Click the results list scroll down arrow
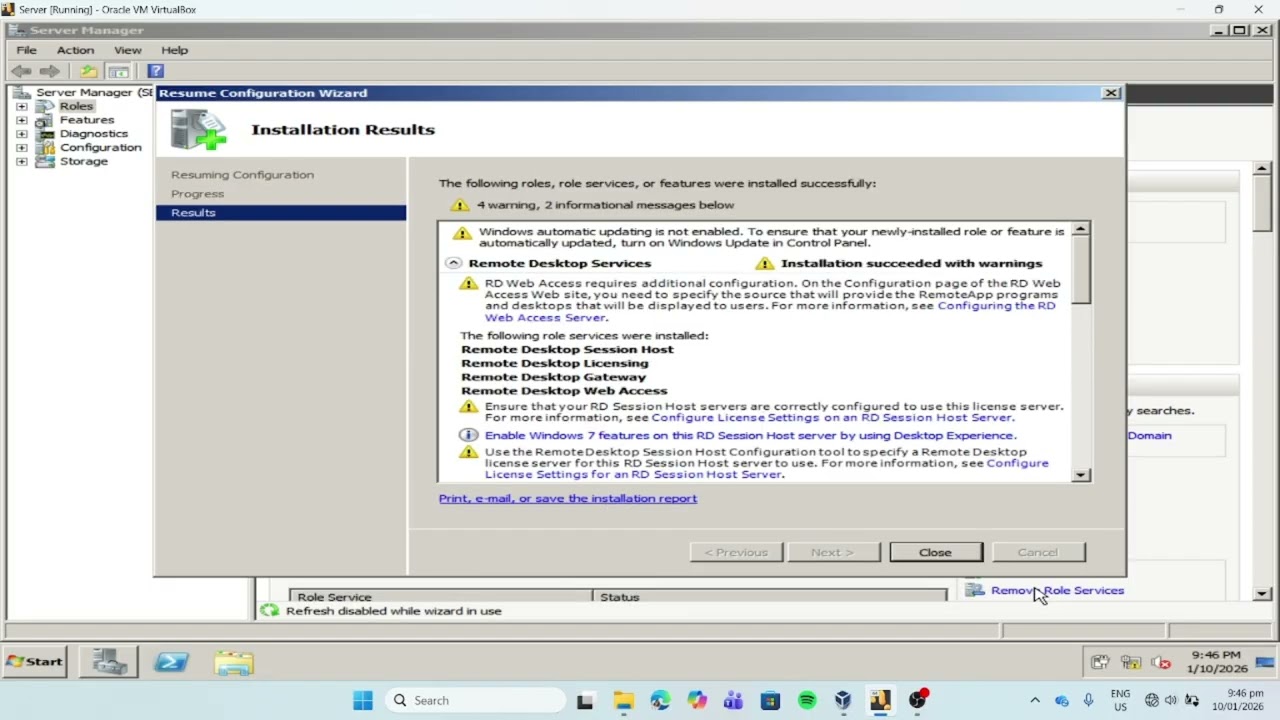Image resolution: width=1280 pixels, height=720 pixels. tap(1080, 475)
